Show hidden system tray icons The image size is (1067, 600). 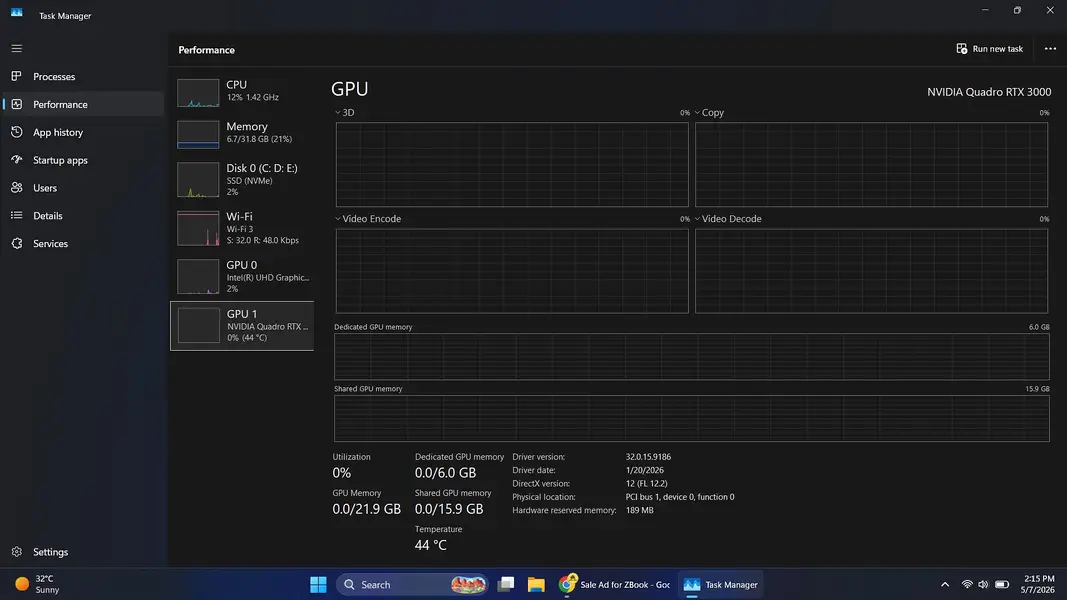(945, 584)
